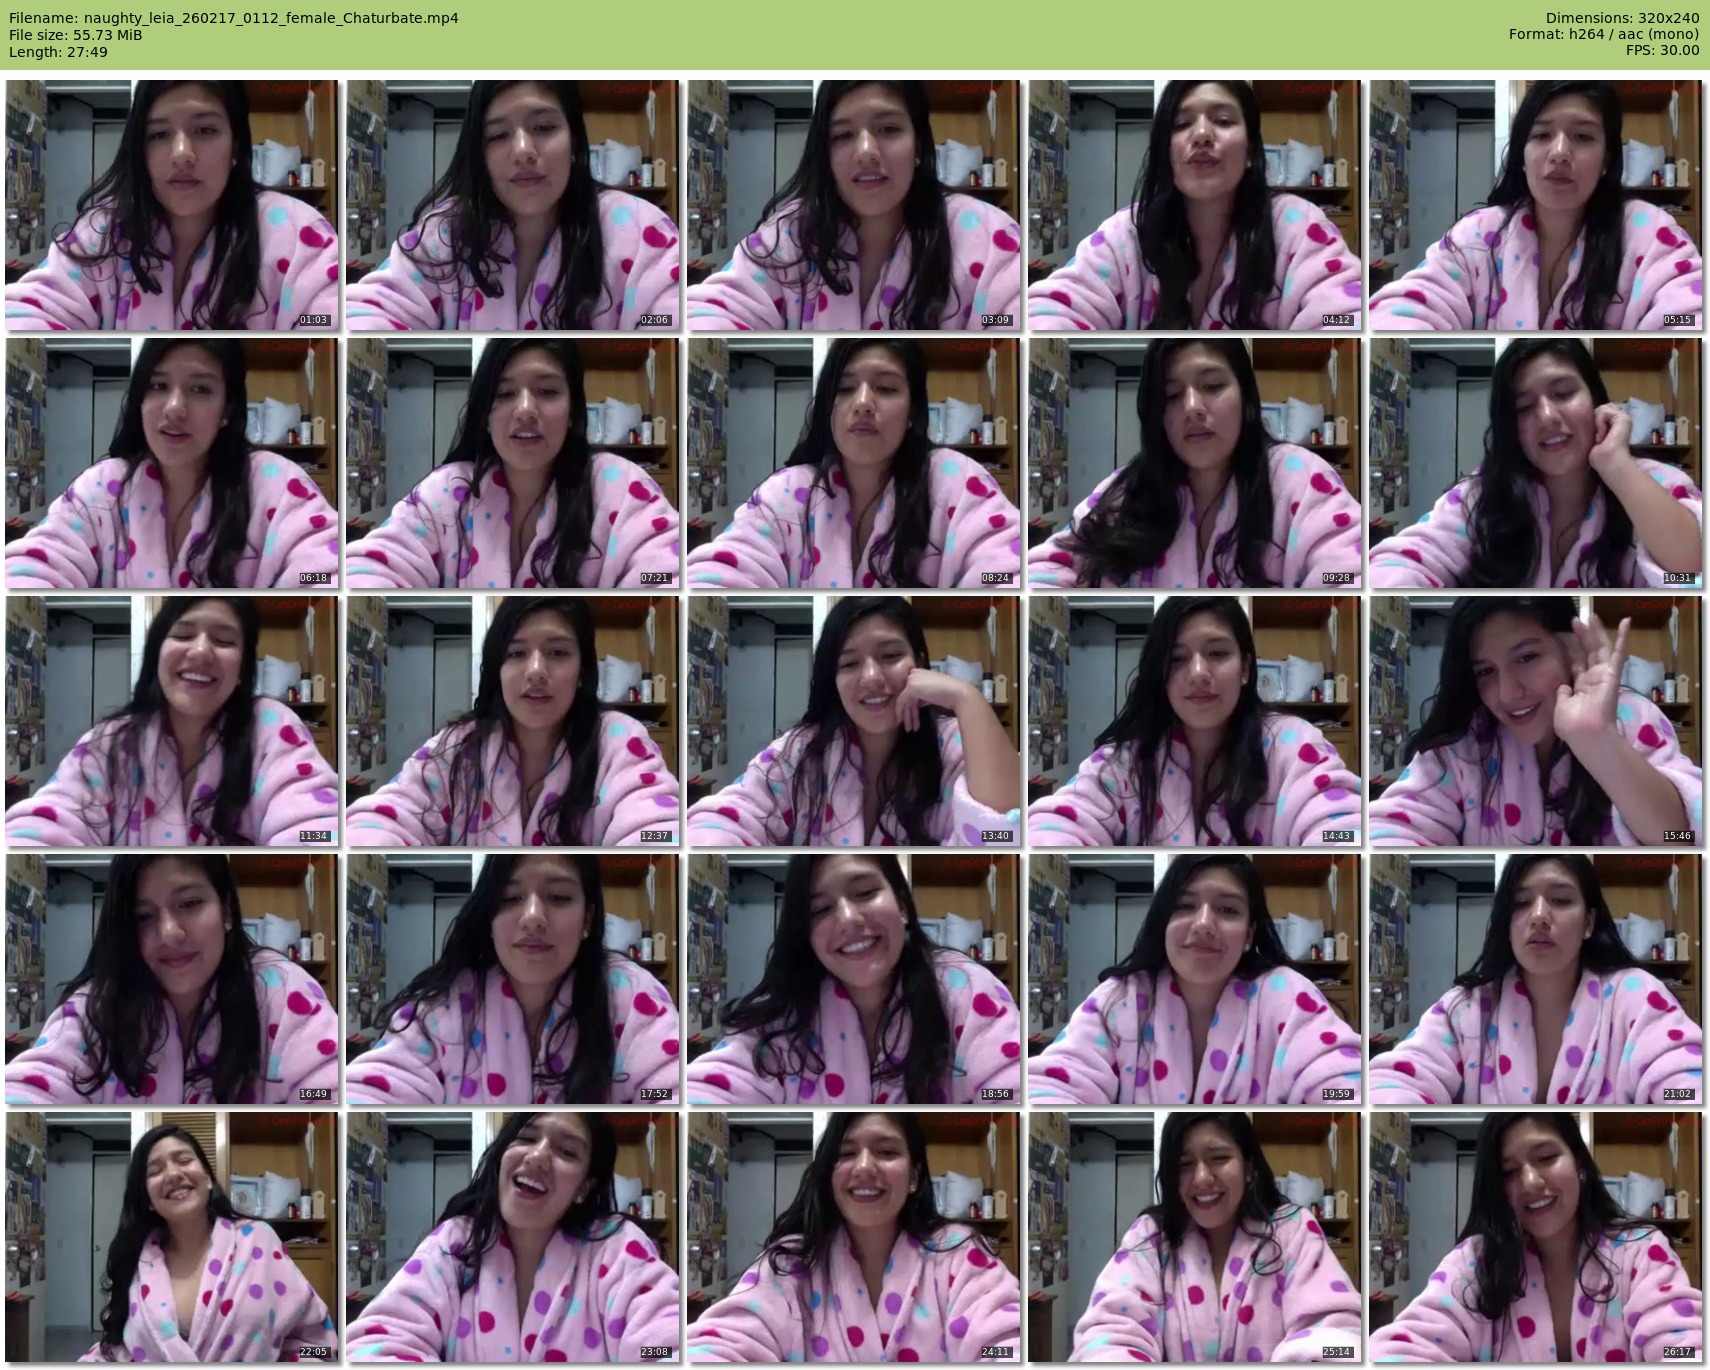This screenshot has width=1710, height=1370.
Task: Choose the 21:02 video frame
Action: pos(1536,979)
